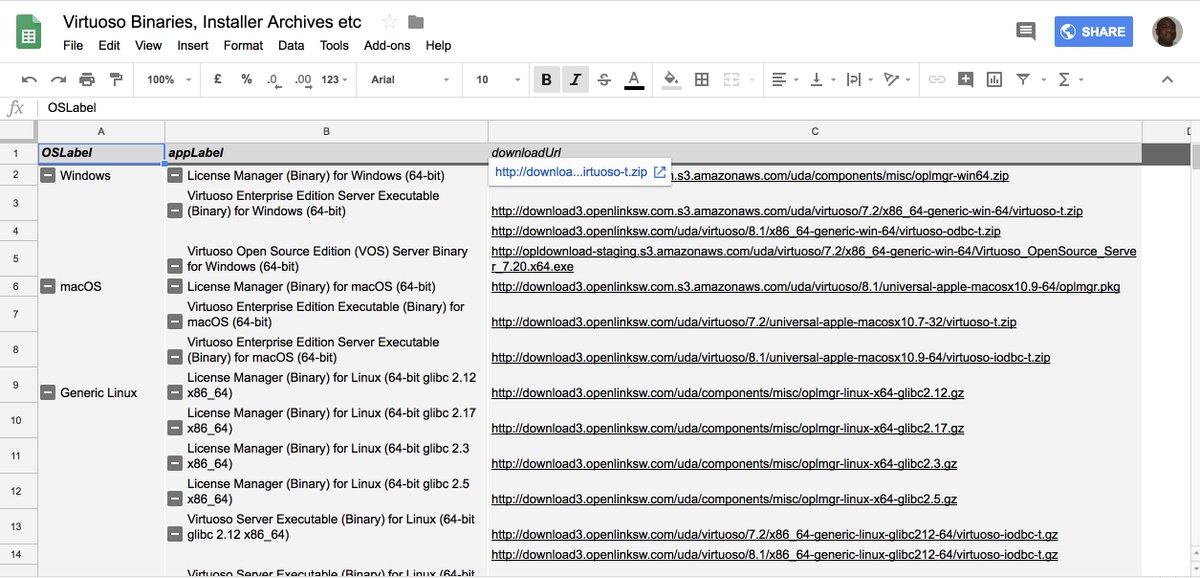Viewport: 1200px width, 578px height.
Task: Move document to folder icon
Action: (x=416, y=22)
